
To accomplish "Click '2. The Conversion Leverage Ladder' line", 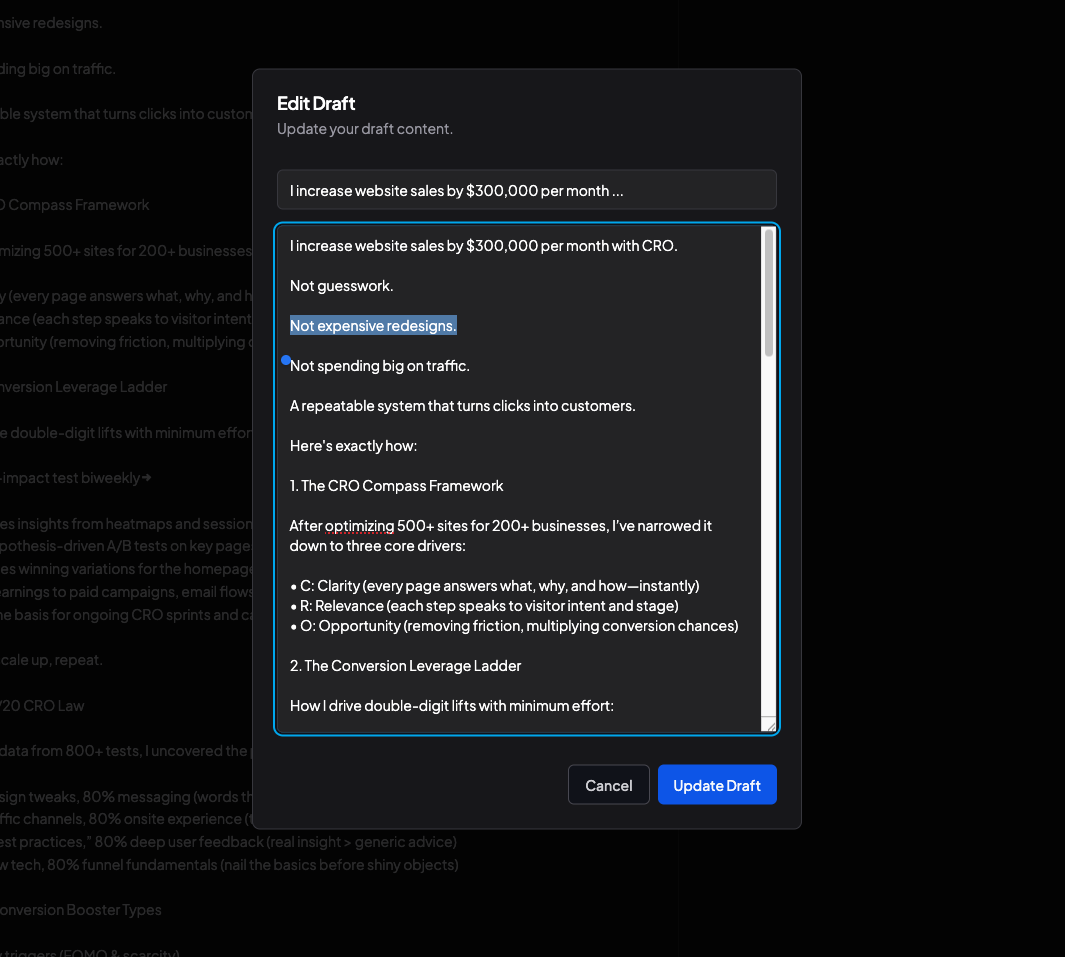I will click(x=405, y=666).
